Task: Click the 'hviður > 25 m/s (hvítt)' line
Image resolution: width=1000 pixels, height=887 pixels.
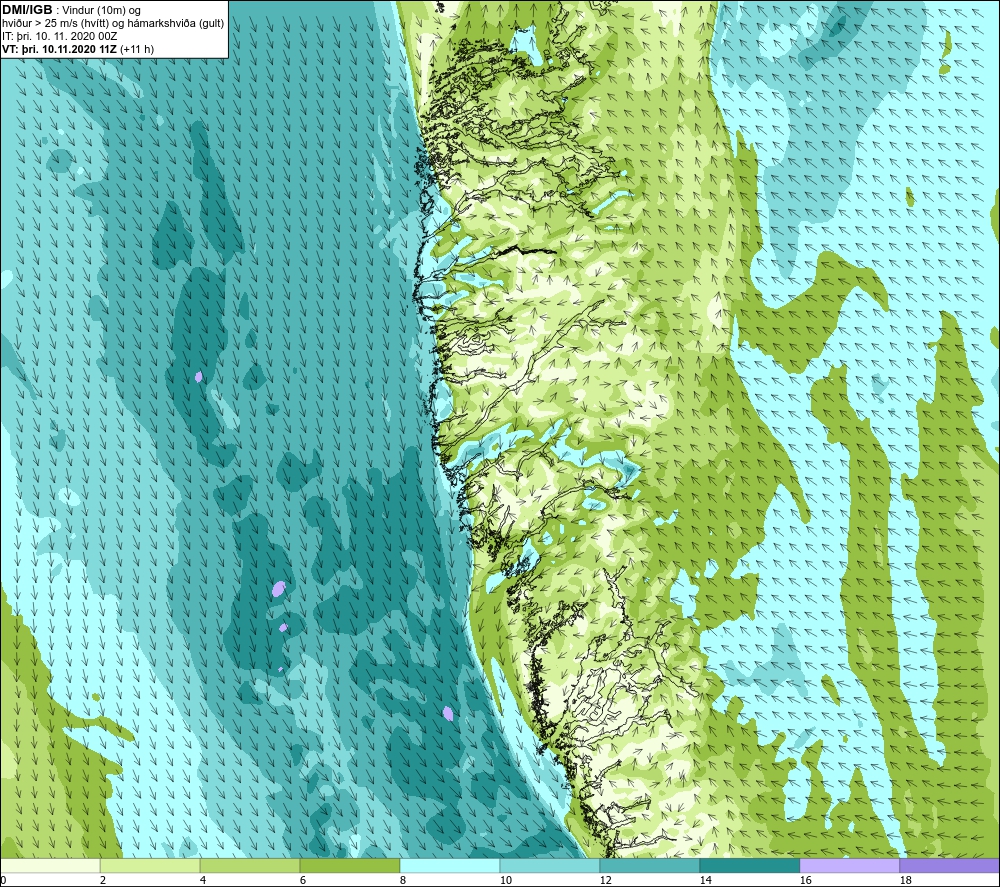Action: [113, 24]
